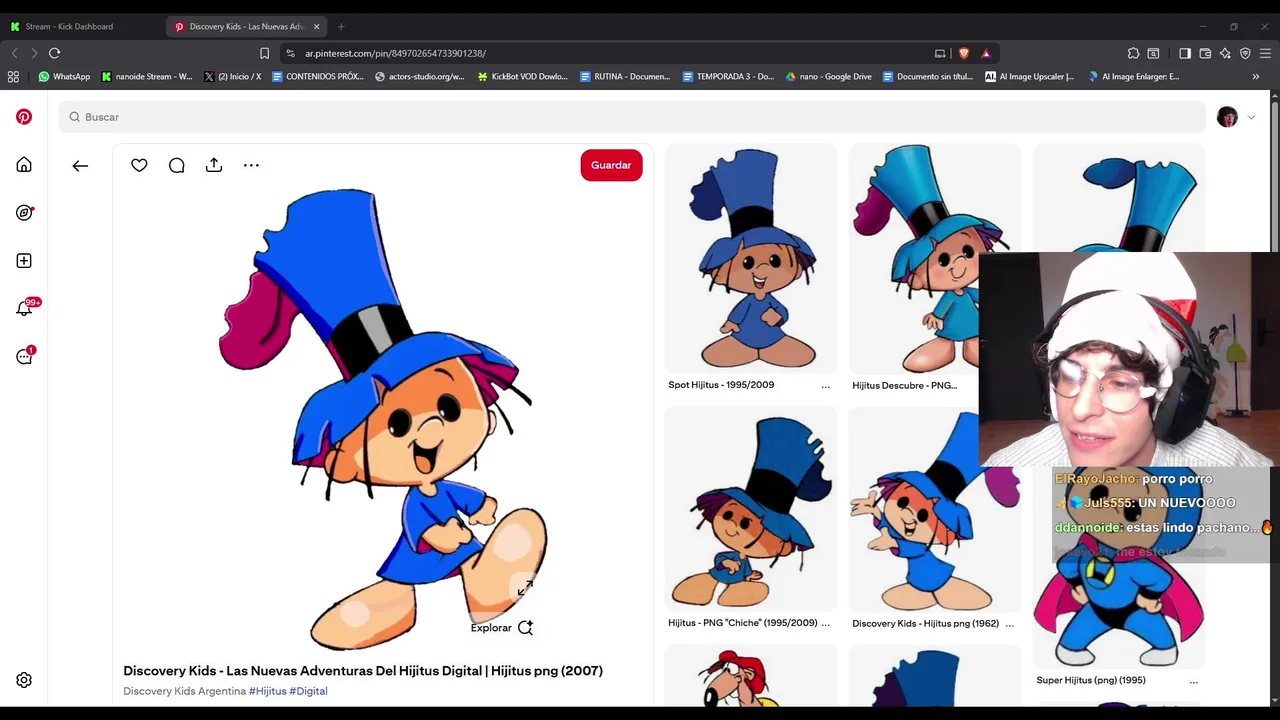Open more options for Discovery Kids Hijitus 1962 pin
The width and height of the screenshot is (1280, 720).
click(x=1009, y=624)
